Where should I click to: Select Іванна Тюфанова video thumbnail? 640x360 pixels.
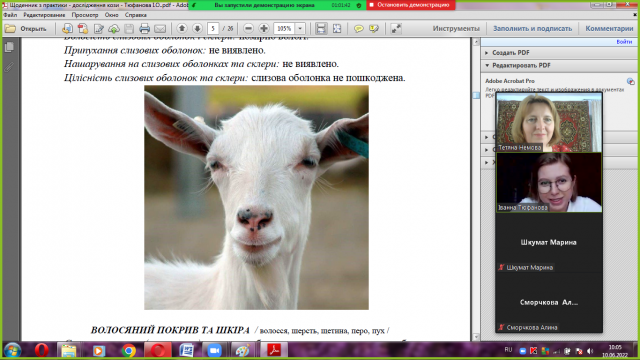coord(549,182)
